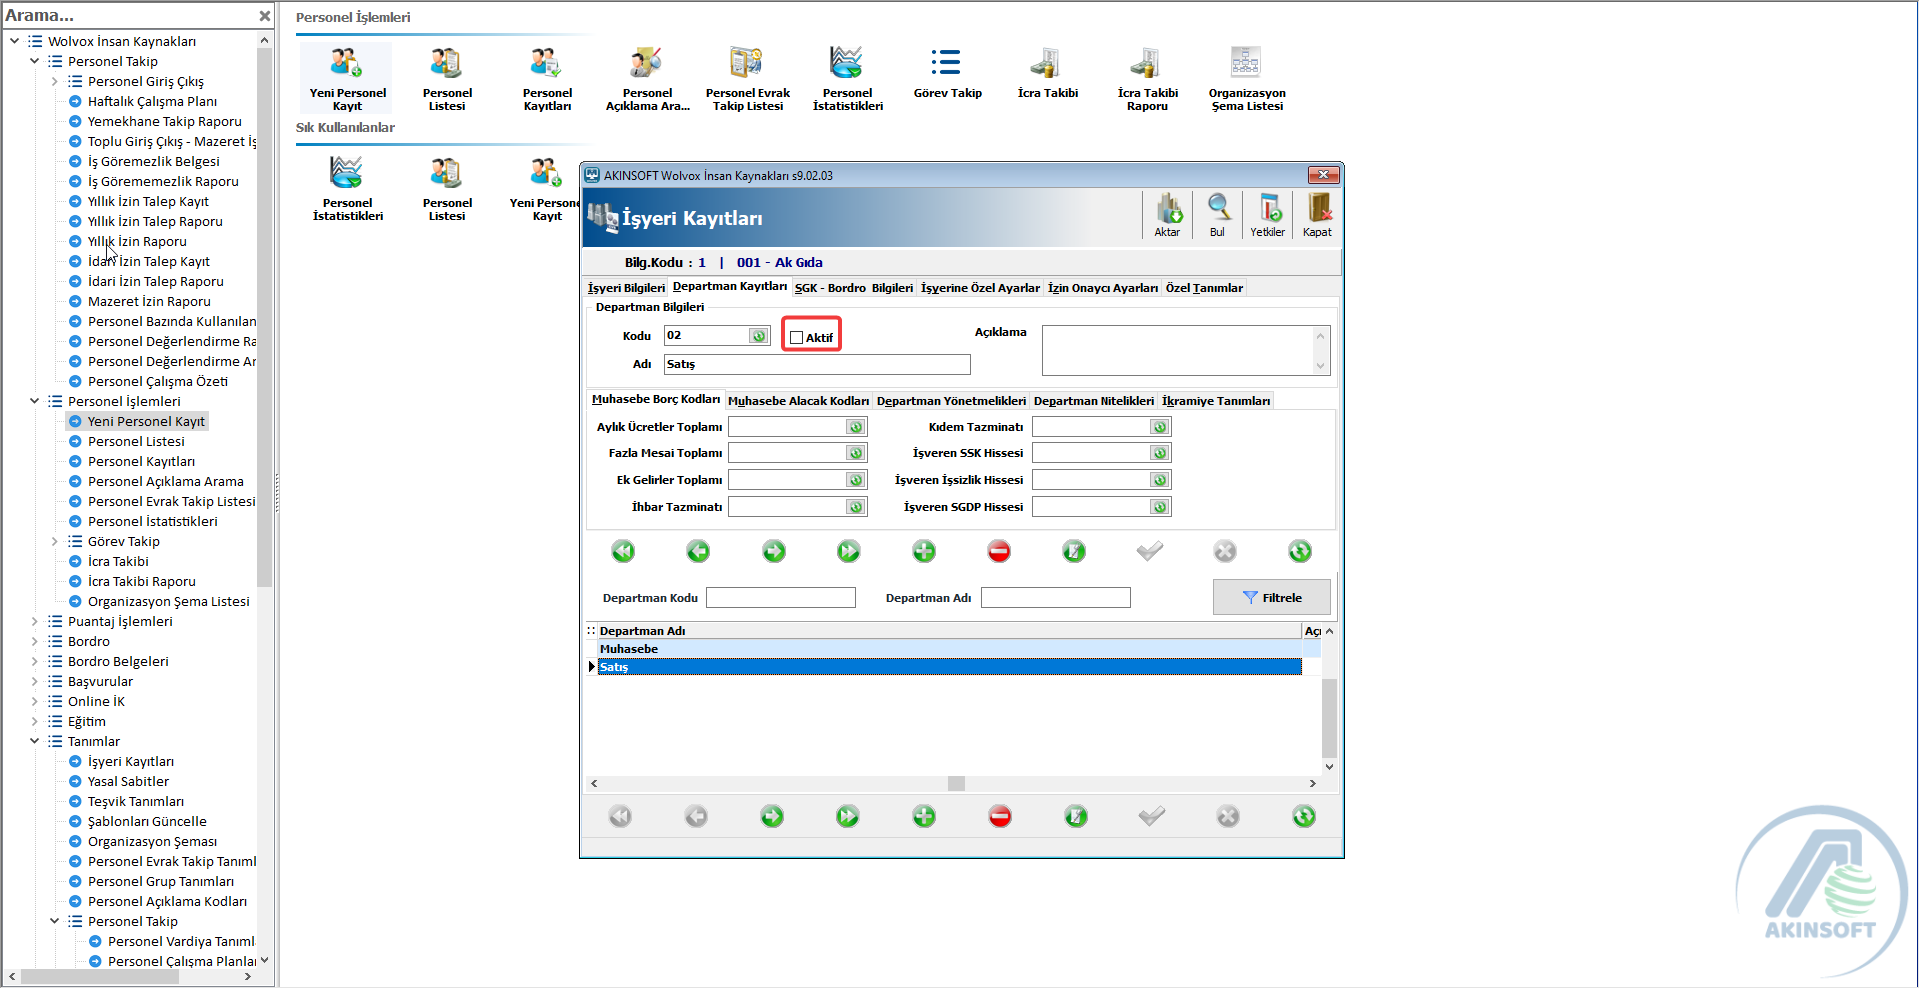Switch to Muhasebe Alacak Kodları tab
The image size is (1920, 989).
(799, 401)
